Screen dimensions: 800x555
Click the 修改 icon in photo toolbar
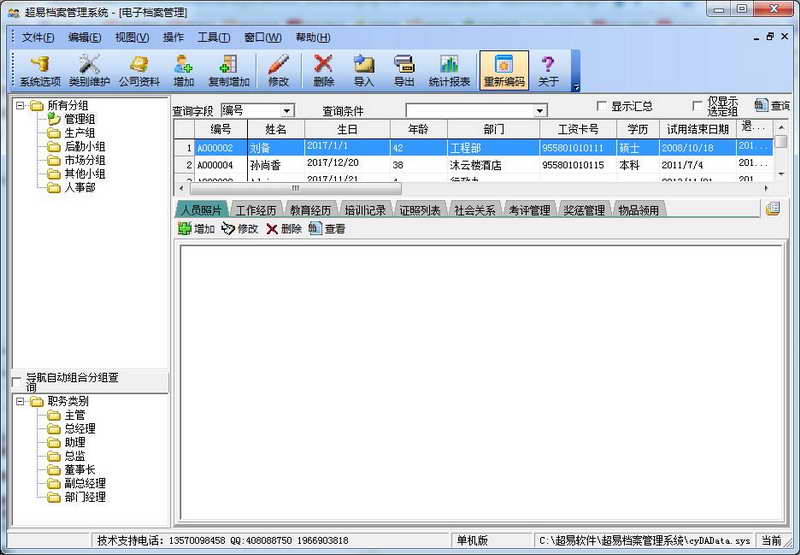240,229
